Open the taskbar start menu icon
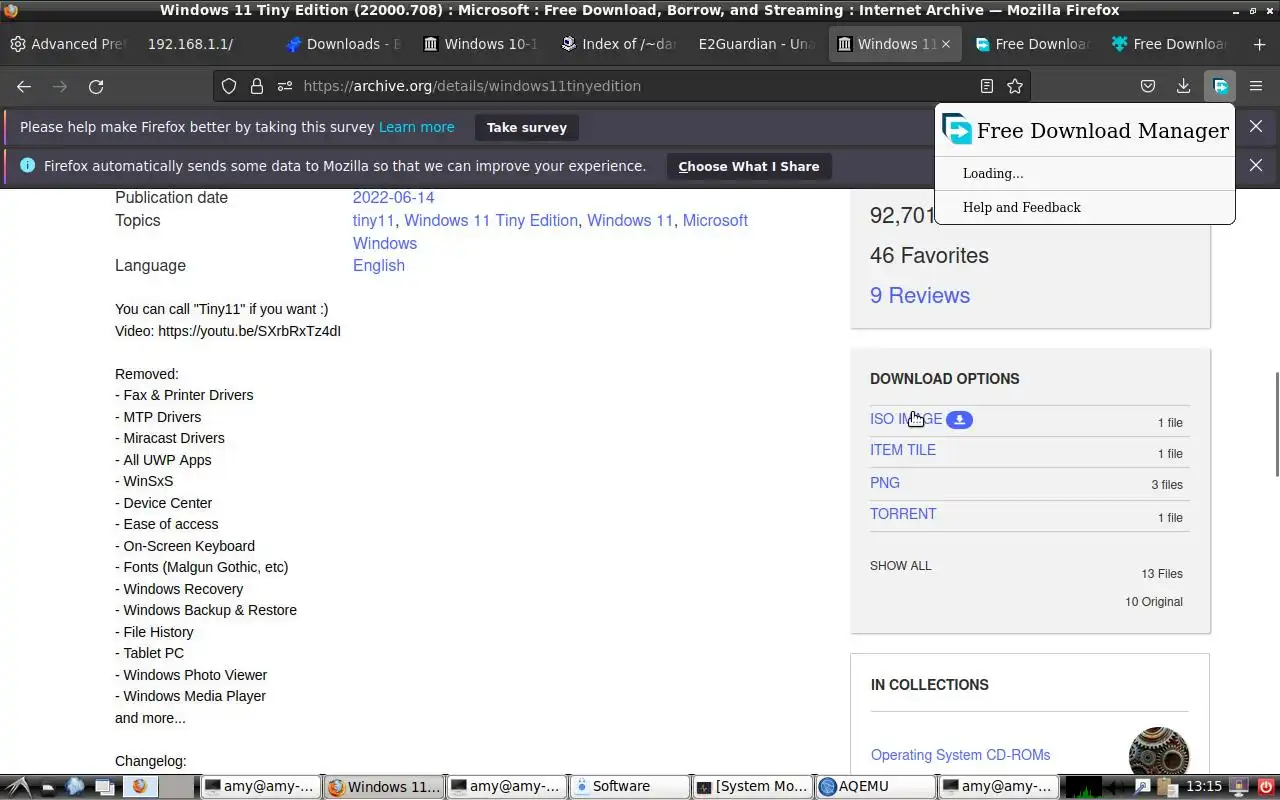The width and height of the screenshot is (1280, 800). pos(18,786)
